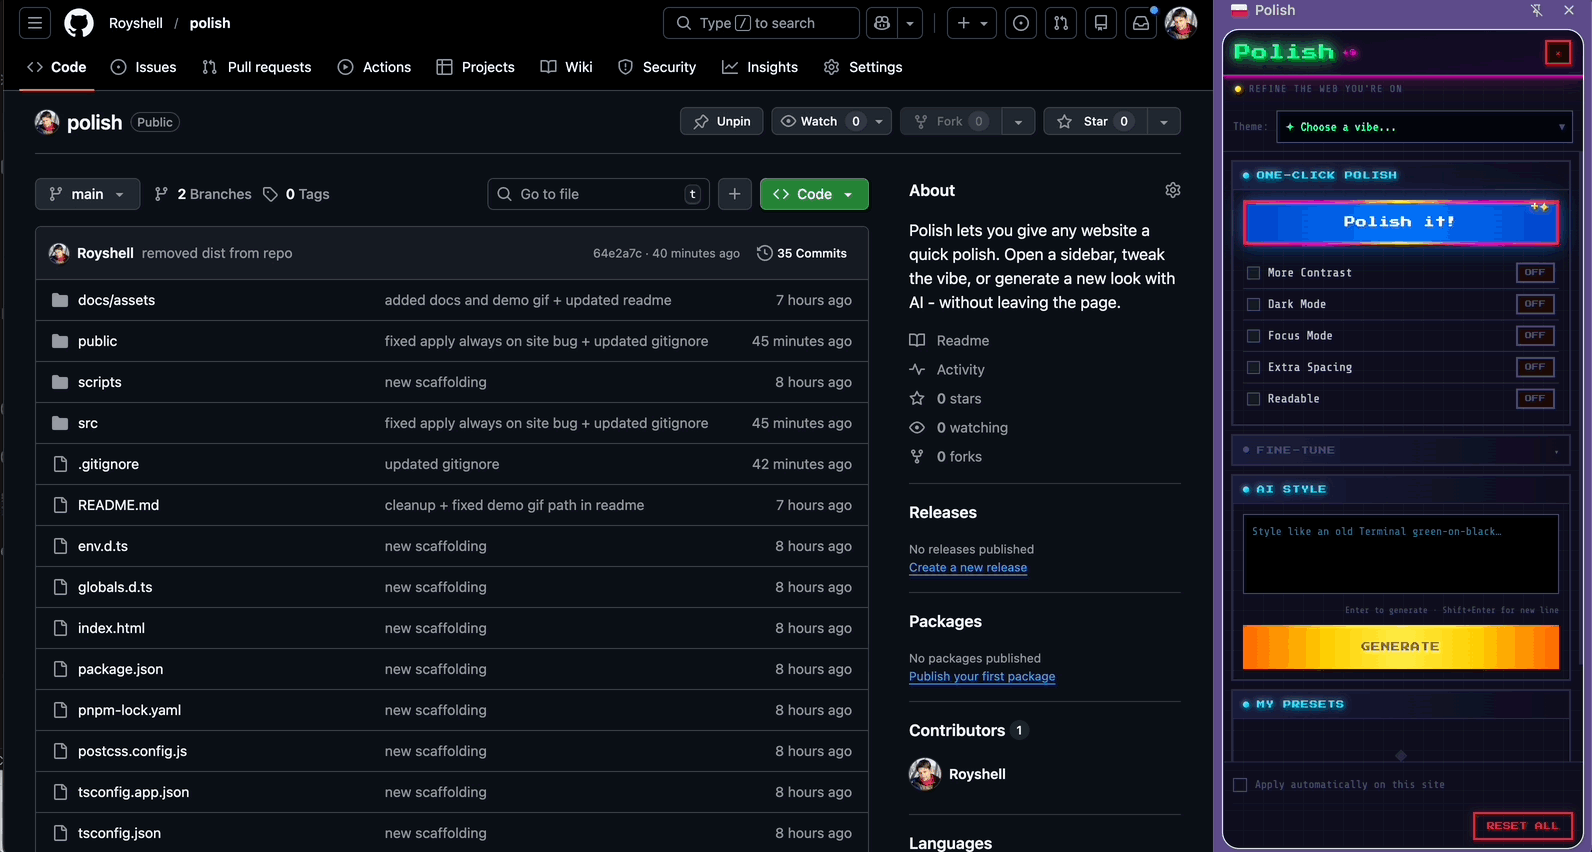Open the Settings repository tab
1592x852 pixels.
[864, 67]
